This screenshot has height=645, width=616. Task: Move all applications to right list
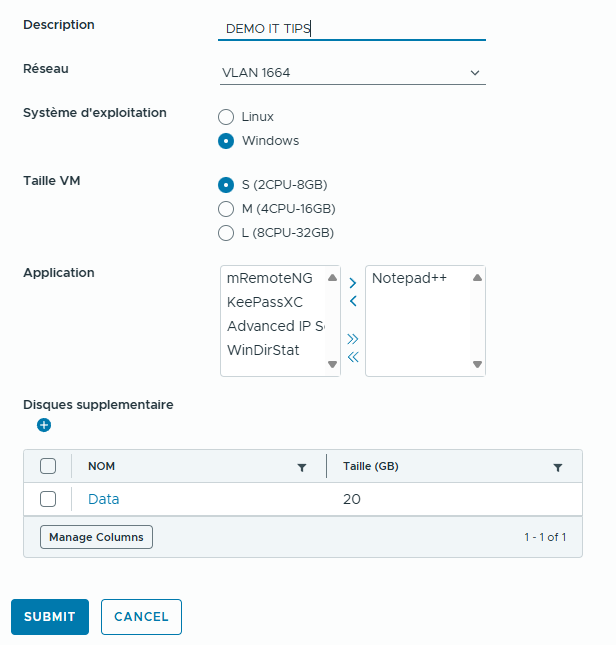coord(353,339)
